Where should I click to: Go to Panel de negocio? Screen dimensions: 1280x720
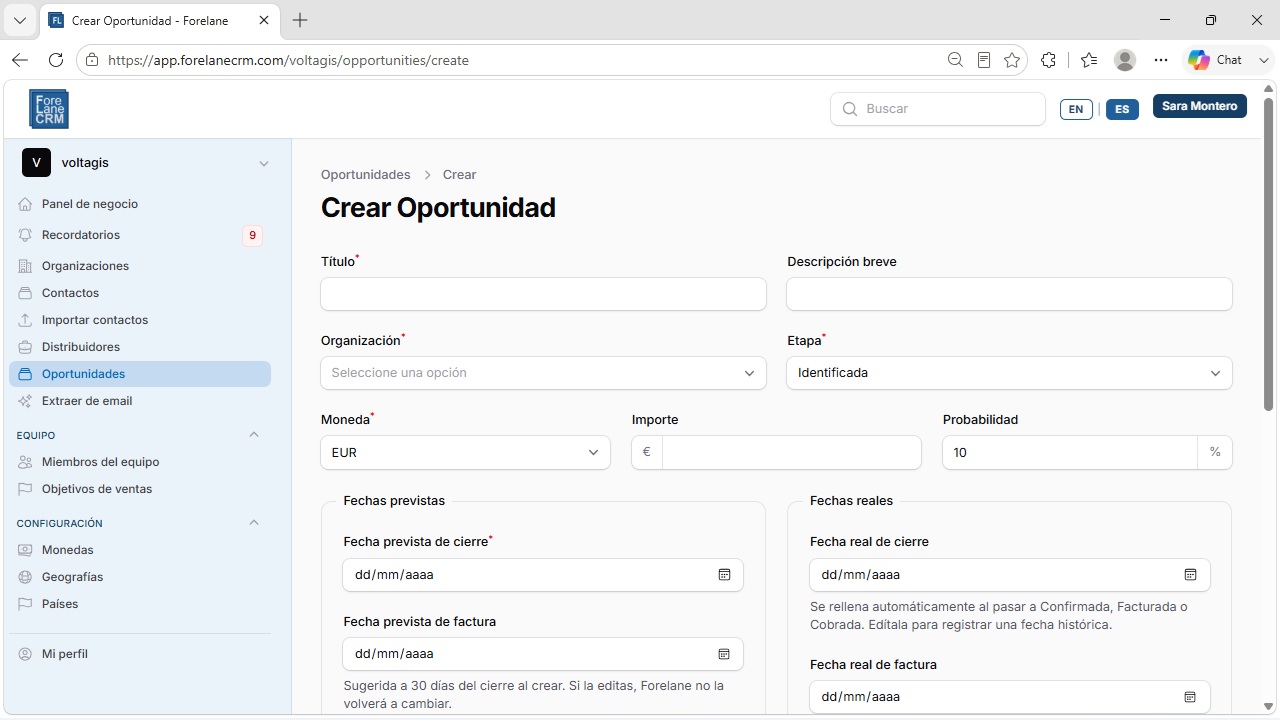click(x=140, y=204)
